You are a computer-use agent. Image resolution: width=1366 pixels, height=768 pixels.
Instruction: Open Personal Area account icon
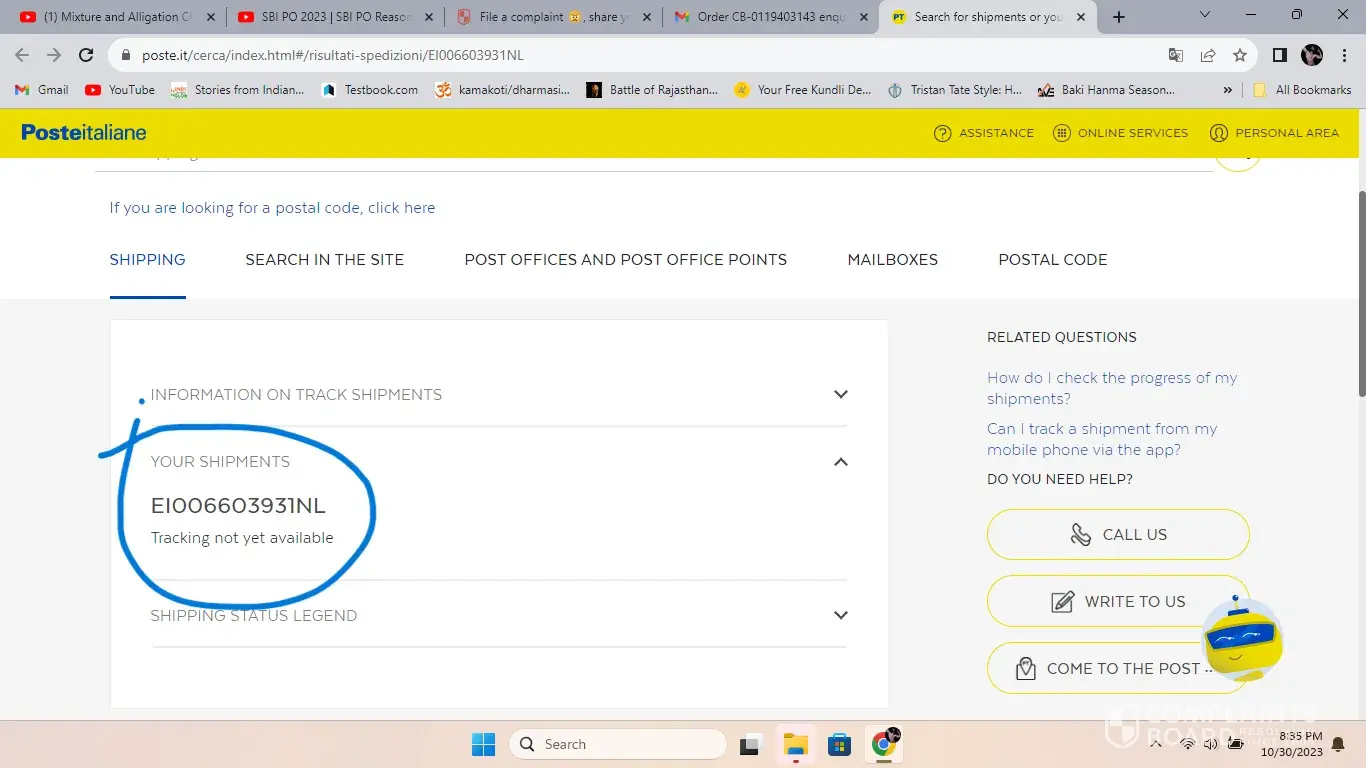pyautogui.click(x=1218, y=133)
